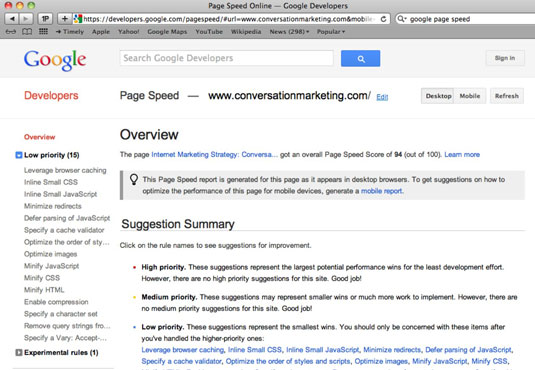Image resolution: width=535 pixels, height=370 pixels.
Task: Click the Search Google Developers field
Action: [227, 58]
